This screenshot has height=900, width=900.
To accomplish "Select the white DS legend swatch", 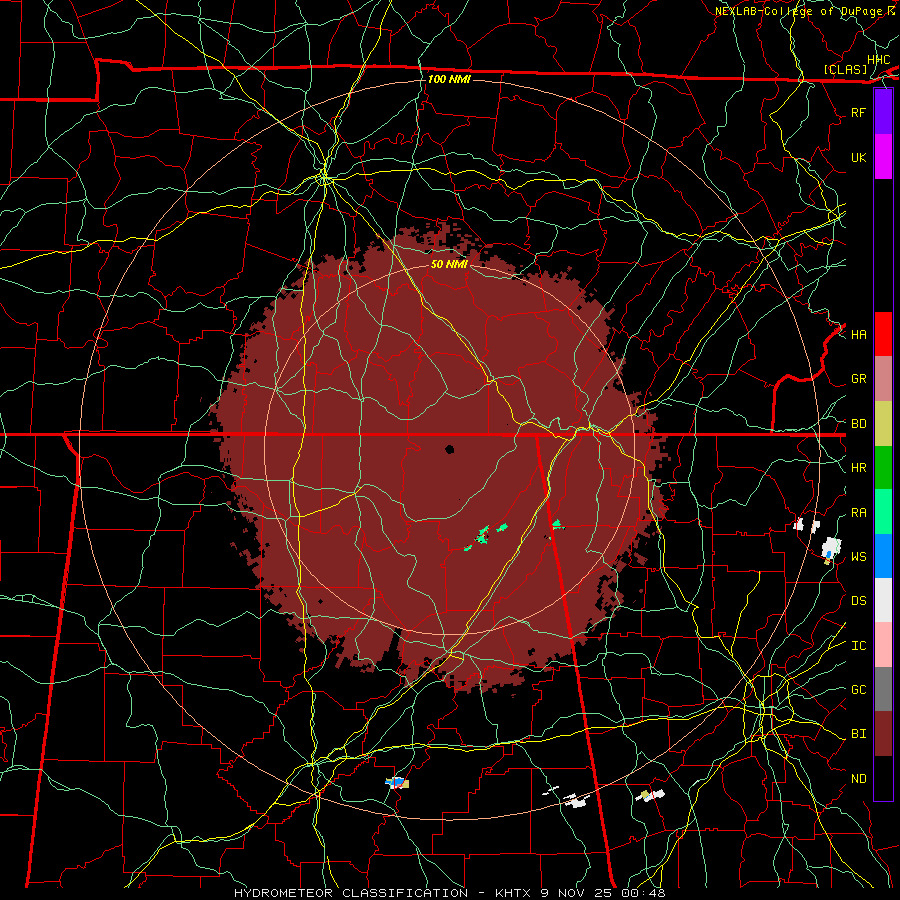I will point(883,600).
